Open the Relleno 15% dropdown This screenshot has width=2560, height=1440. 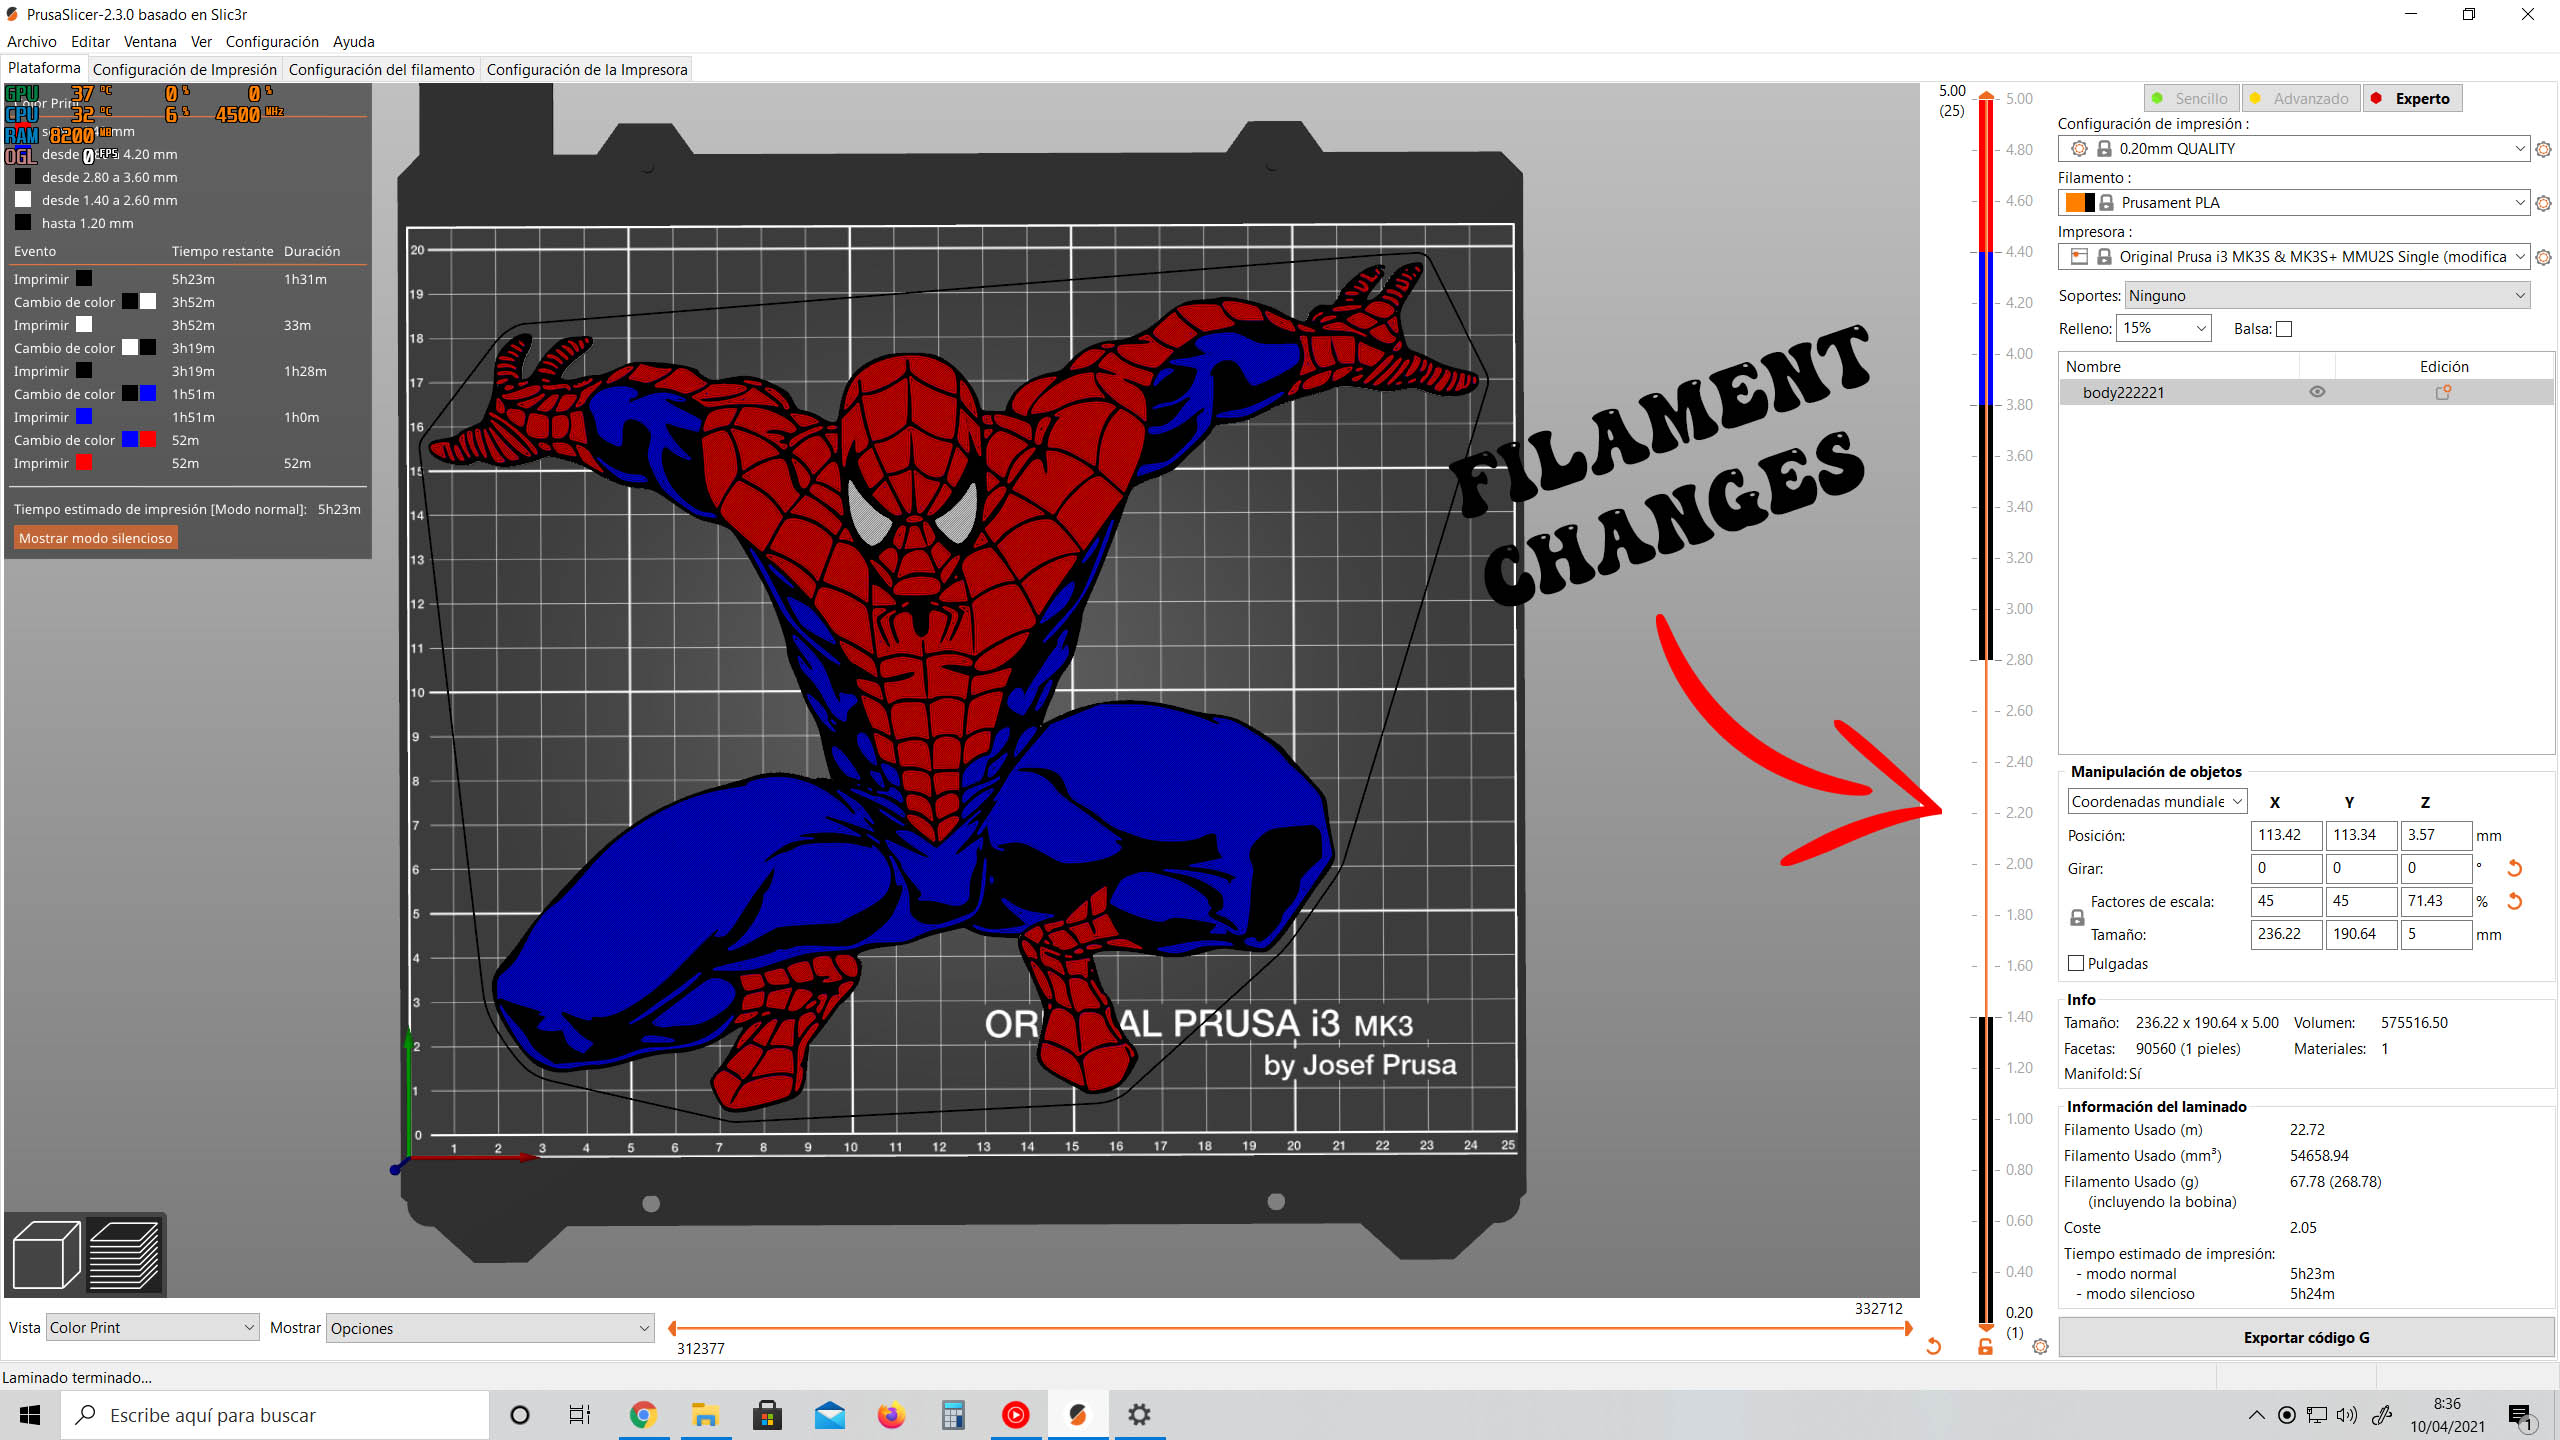coord(2164,328)
